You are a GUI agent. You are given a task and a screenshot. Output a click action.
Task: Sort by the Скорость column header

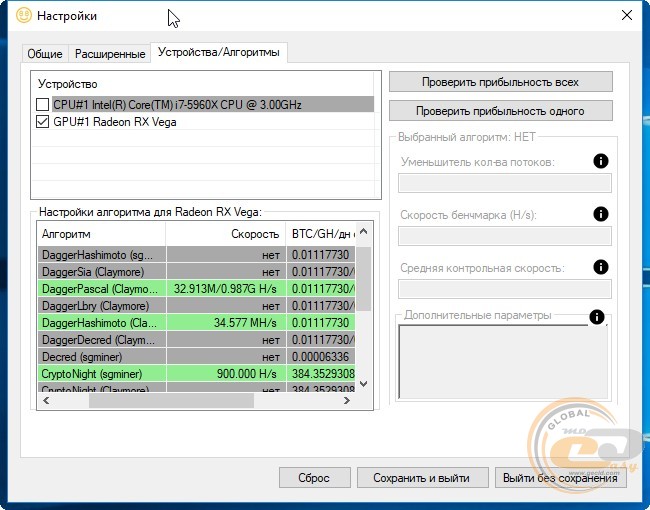click(x=226, y=234)
